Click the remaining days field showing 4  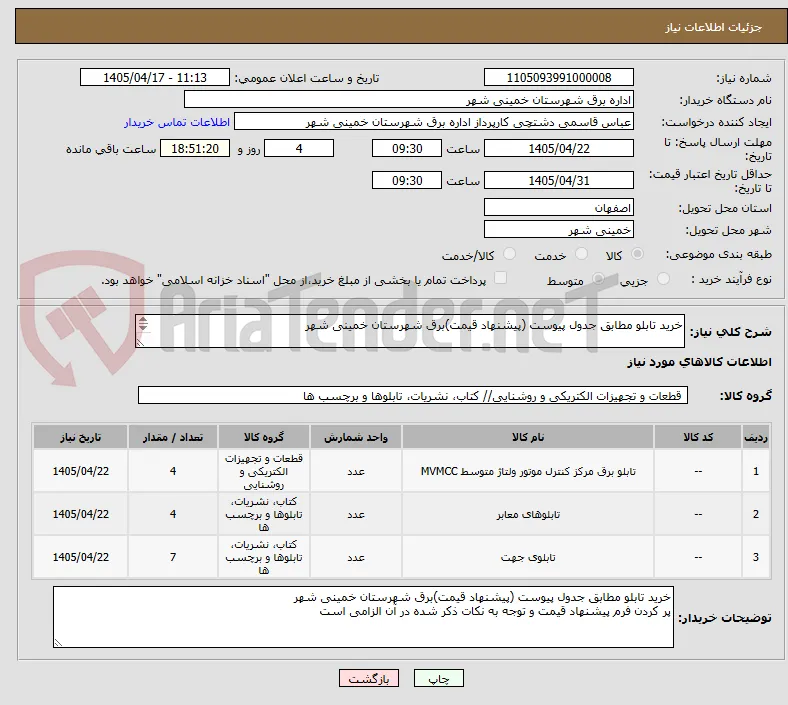pos(299,148)
